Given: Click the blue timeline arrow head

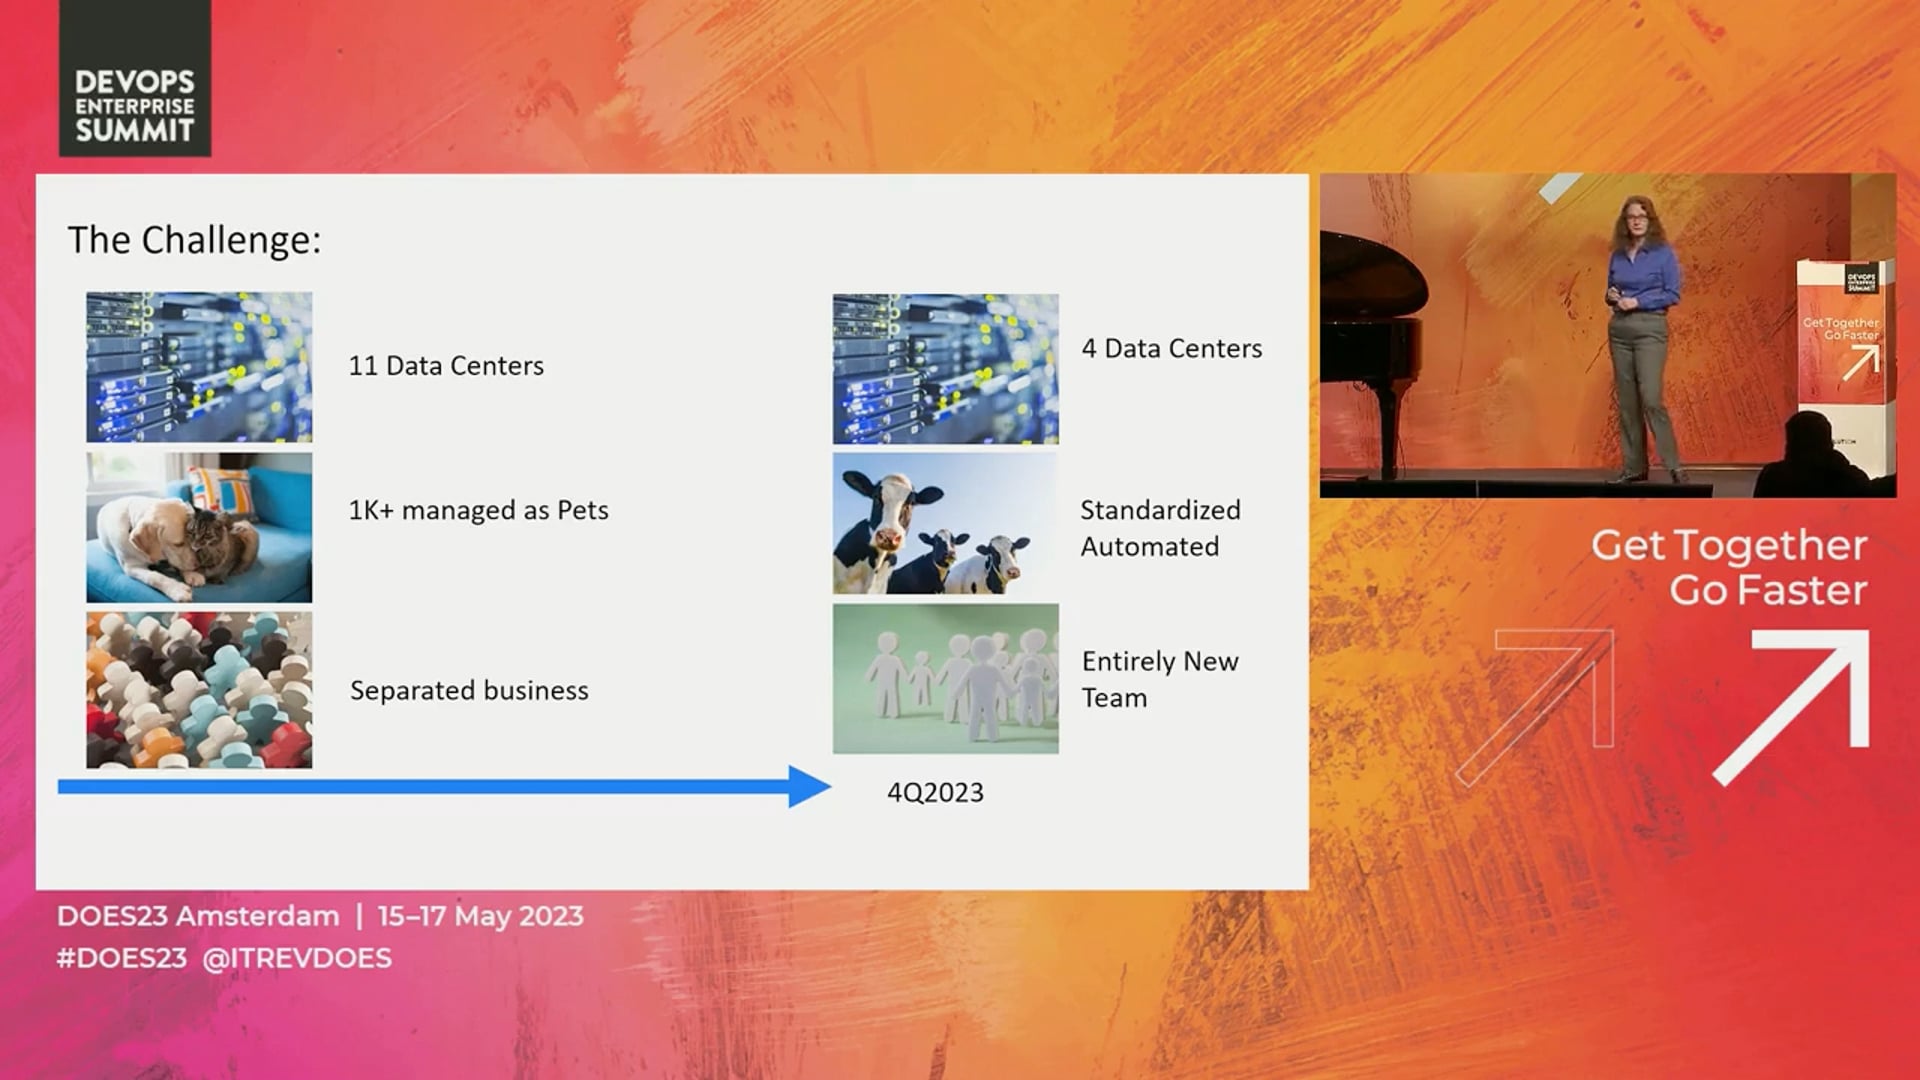Looking at the screenshot, I should [x=809, y=787].
